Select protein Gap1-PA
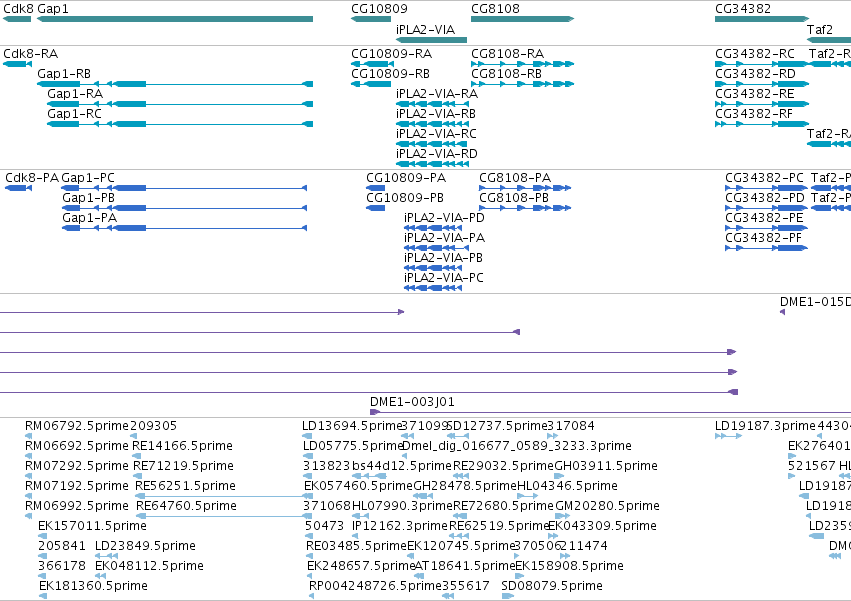This screenshot has width=851, height=601. pyautogui.click(x=90, y=218)
